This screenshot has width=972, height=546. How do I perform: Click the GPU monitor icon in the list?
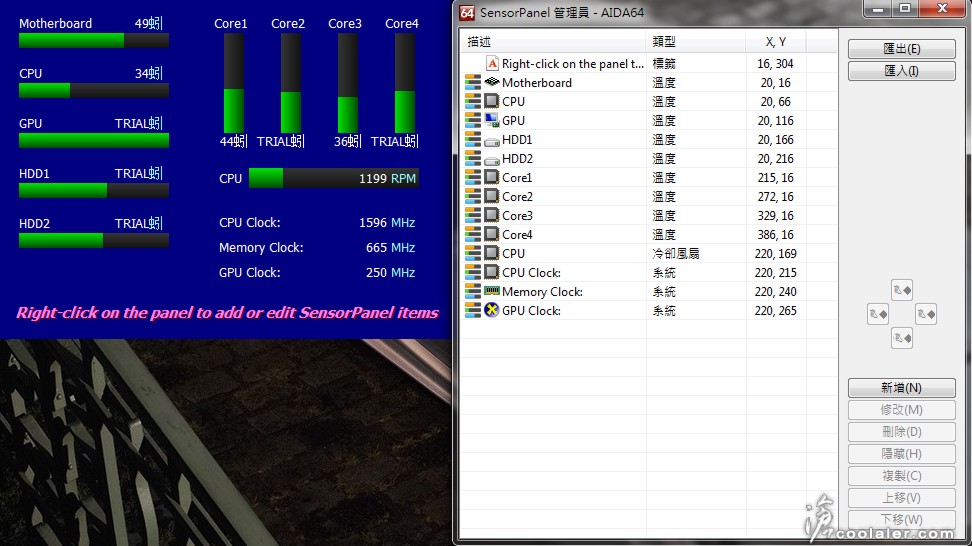[x=492, y=120]
